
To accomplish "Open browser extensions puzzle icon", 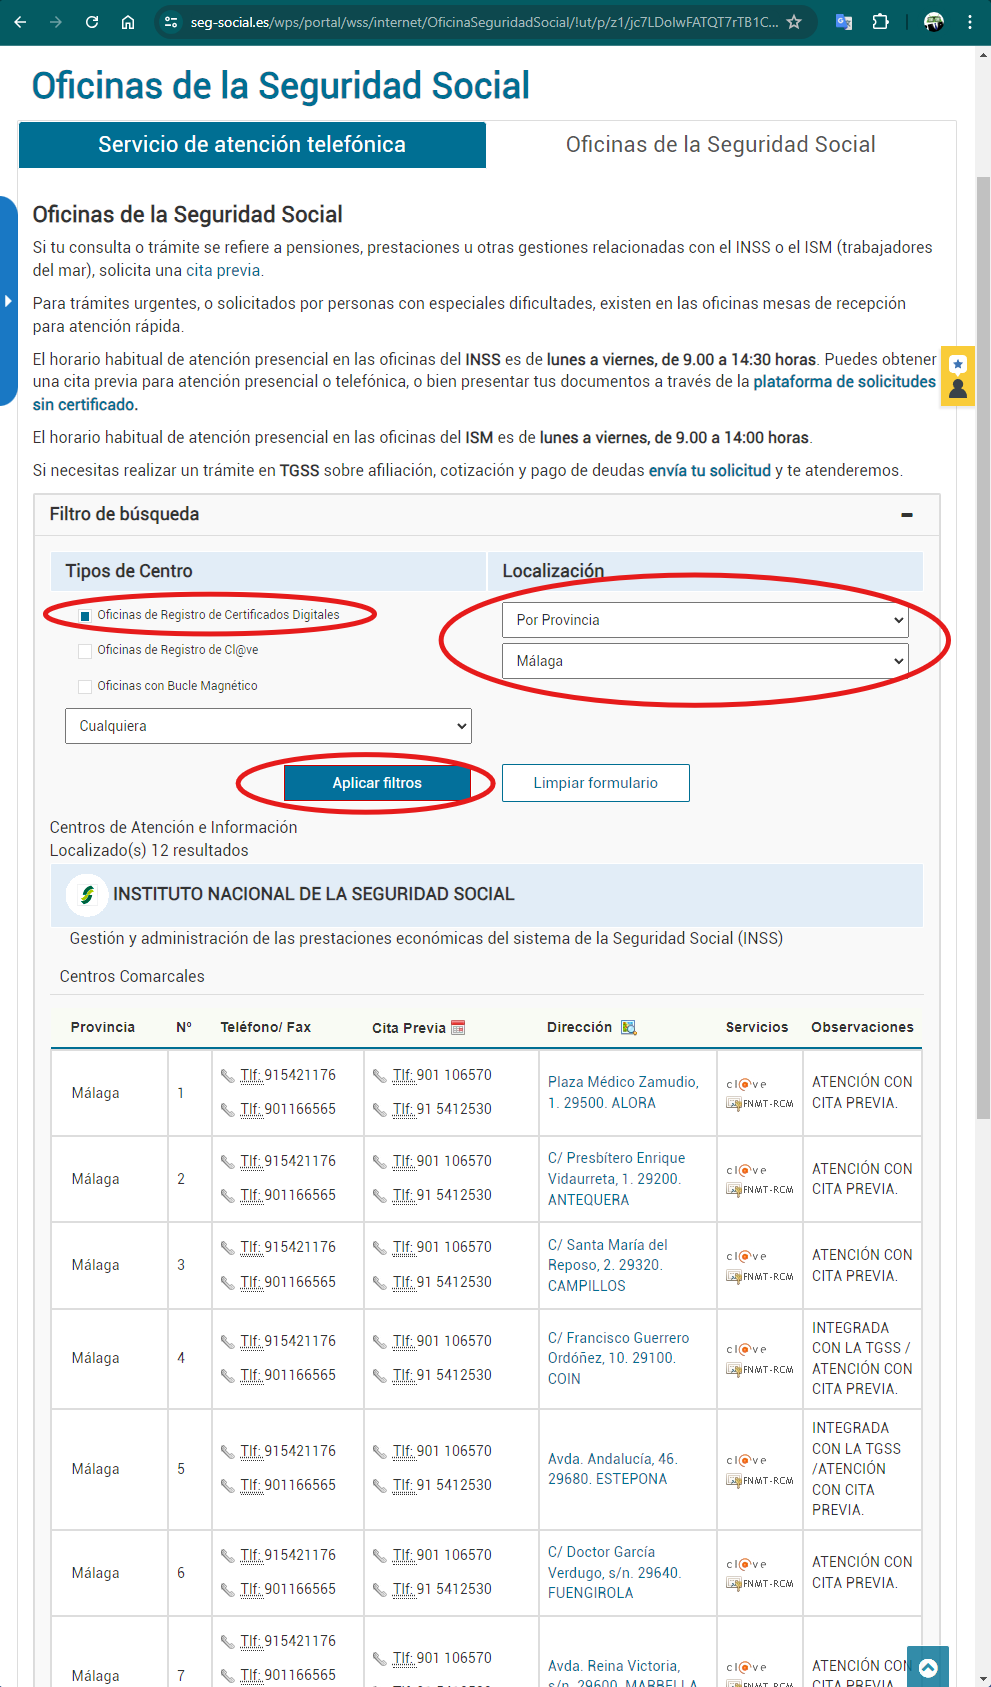I will [x=881, y=22].
